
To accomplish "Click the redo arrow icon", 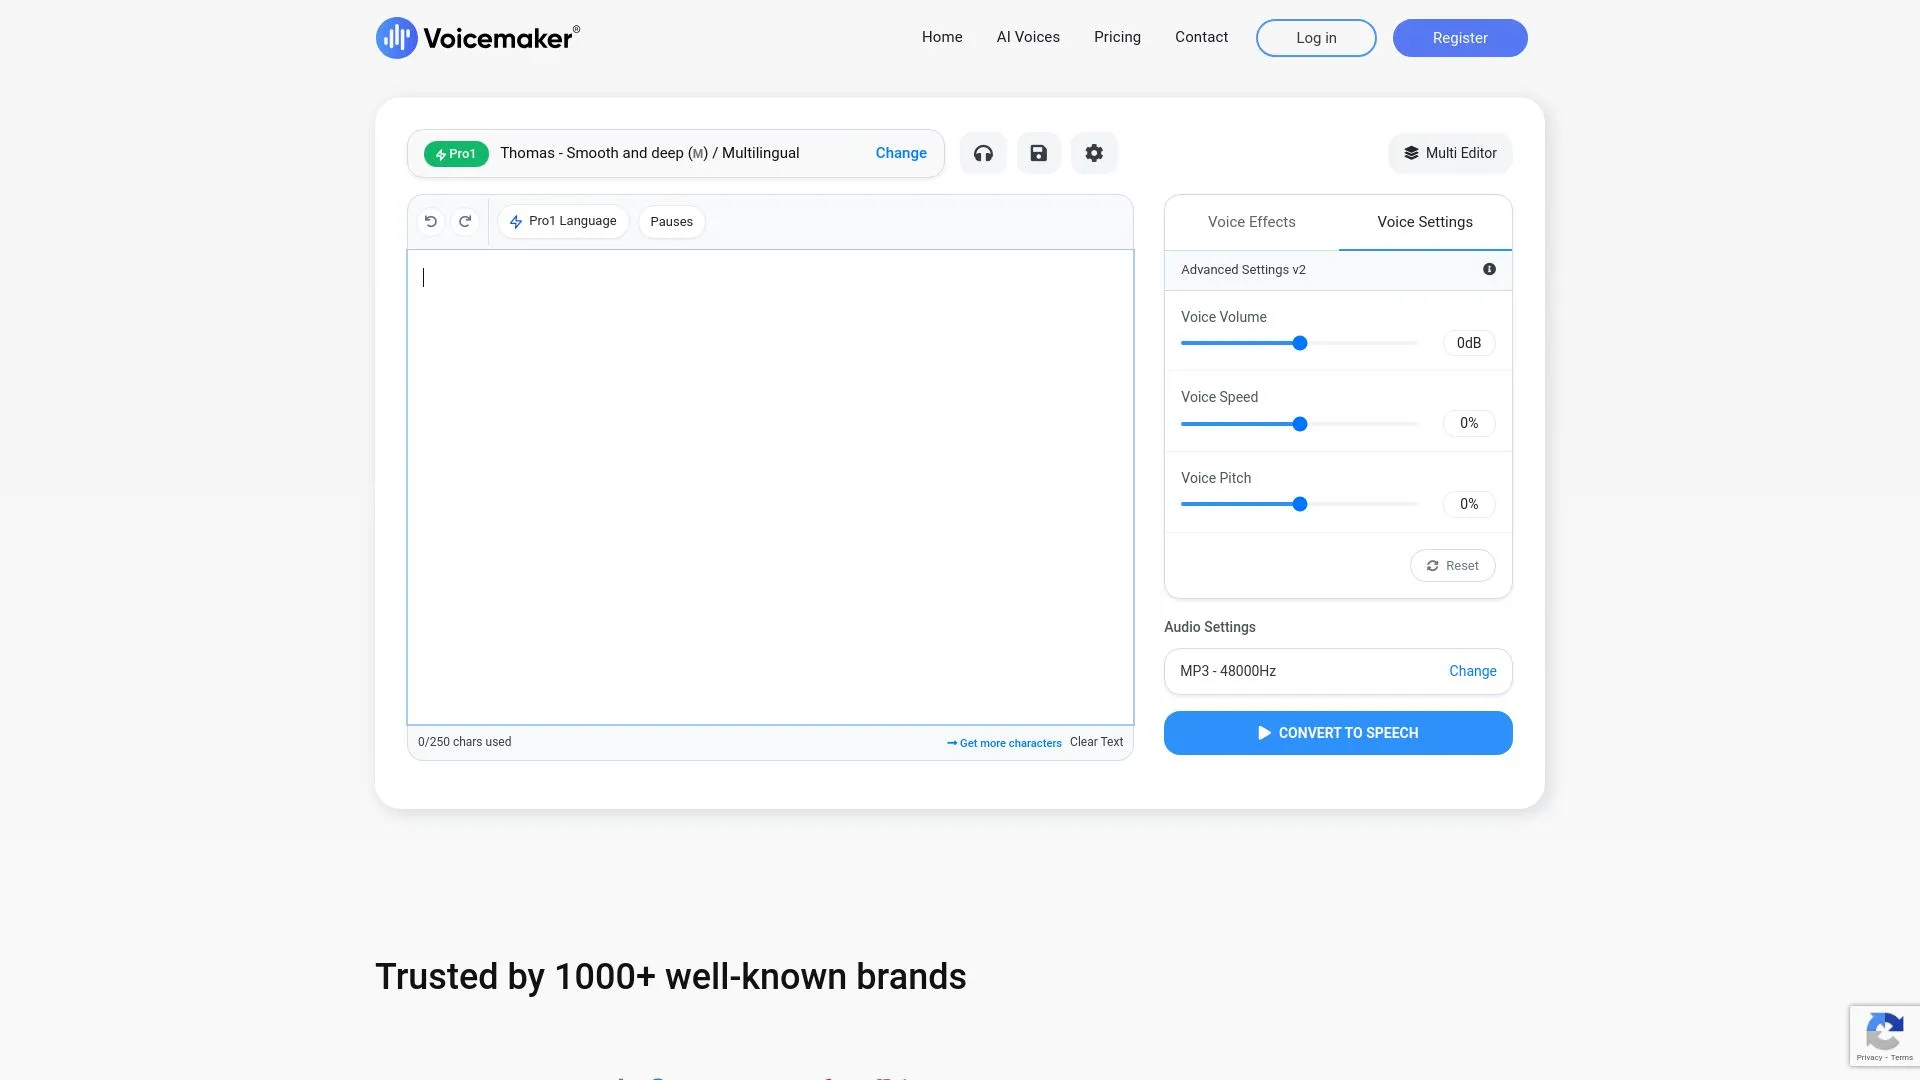I will click(465, 221).
